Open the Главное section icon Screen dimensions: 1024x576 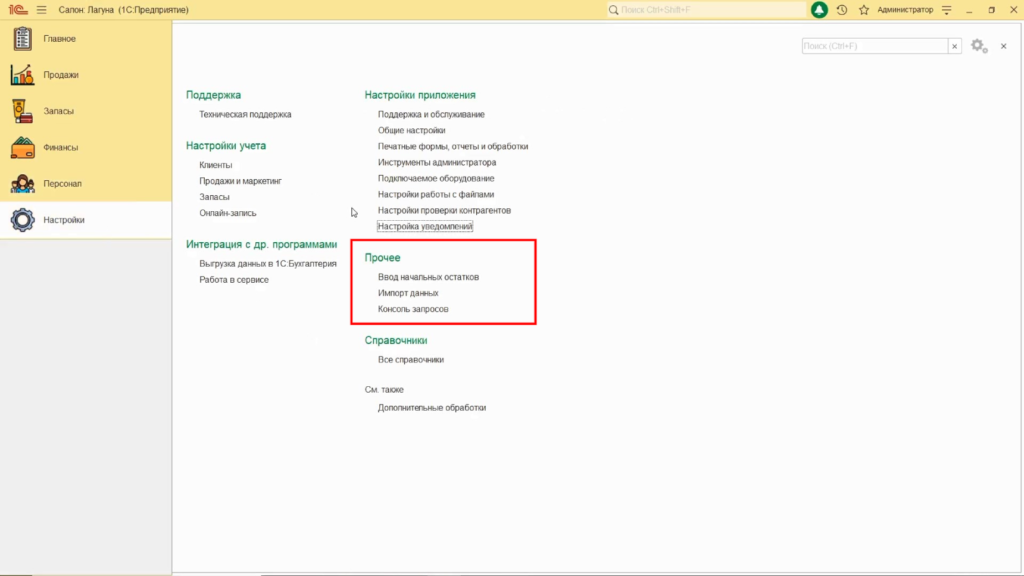22,39
